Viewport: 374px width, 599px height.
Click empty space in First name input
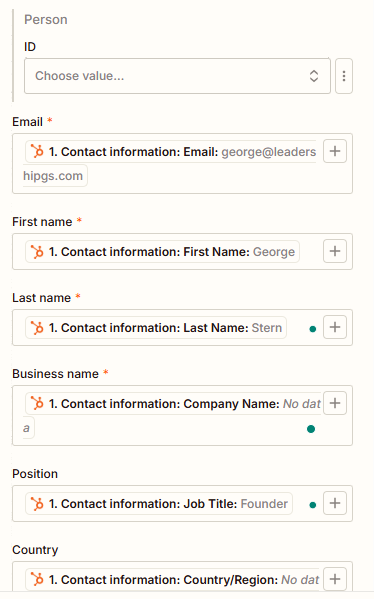pos(311,252)
